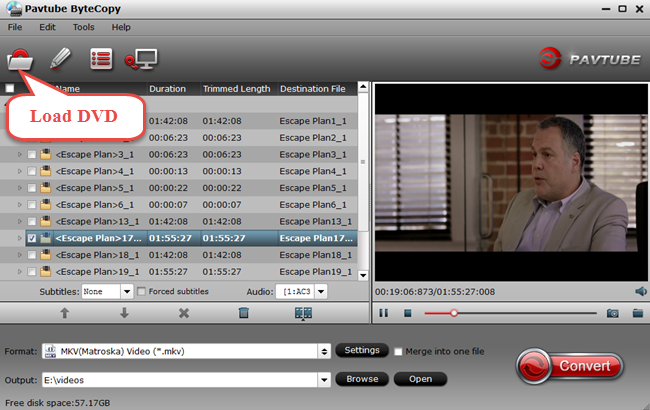Click the Open output folder button

tap(420, 379)
